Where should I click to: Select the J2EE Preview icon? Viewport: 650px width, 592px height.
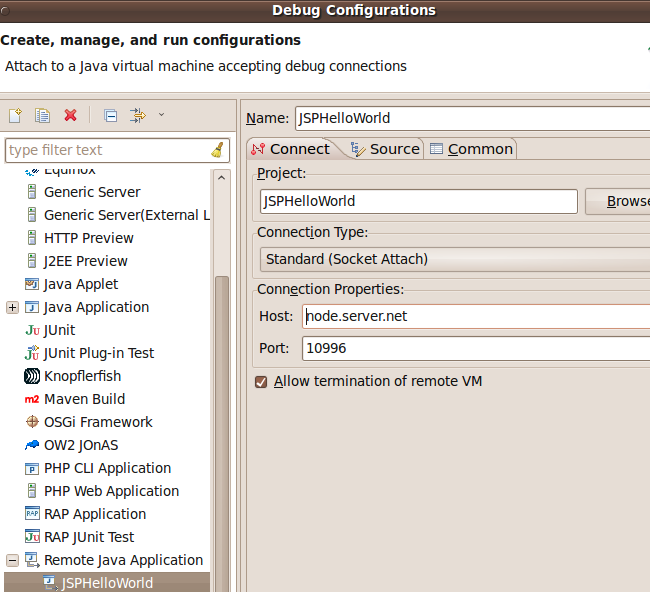coord(32,261)
